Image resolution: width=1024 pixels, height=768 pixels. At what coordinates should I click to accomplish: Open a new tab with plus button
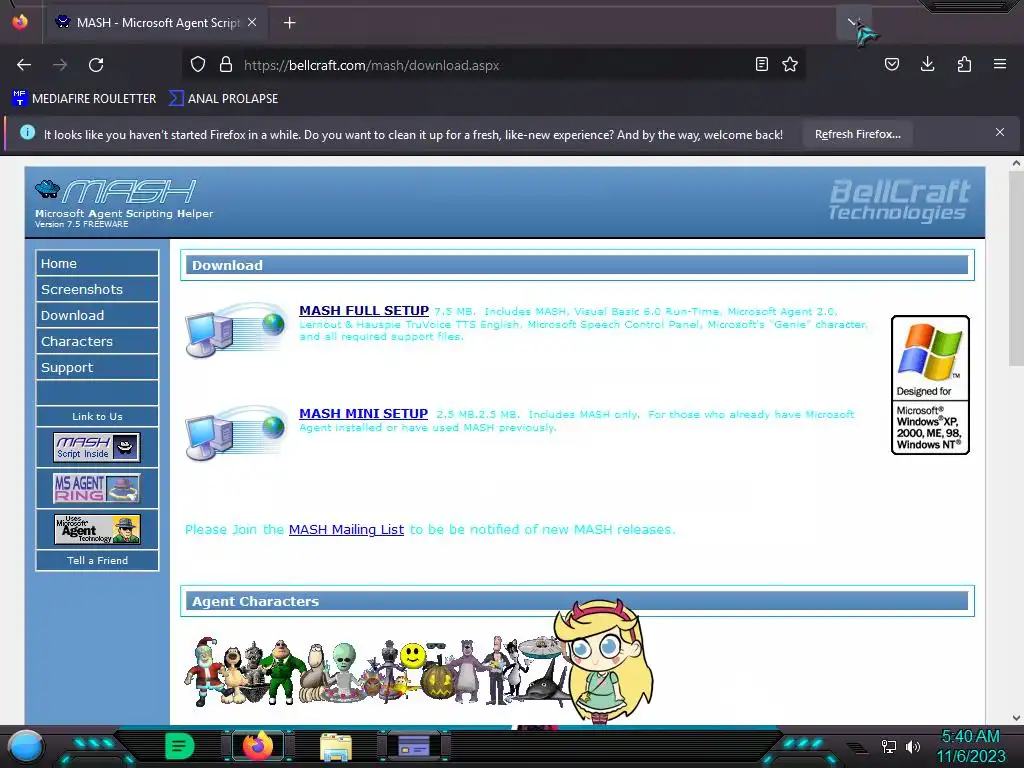tap(289, 23)
